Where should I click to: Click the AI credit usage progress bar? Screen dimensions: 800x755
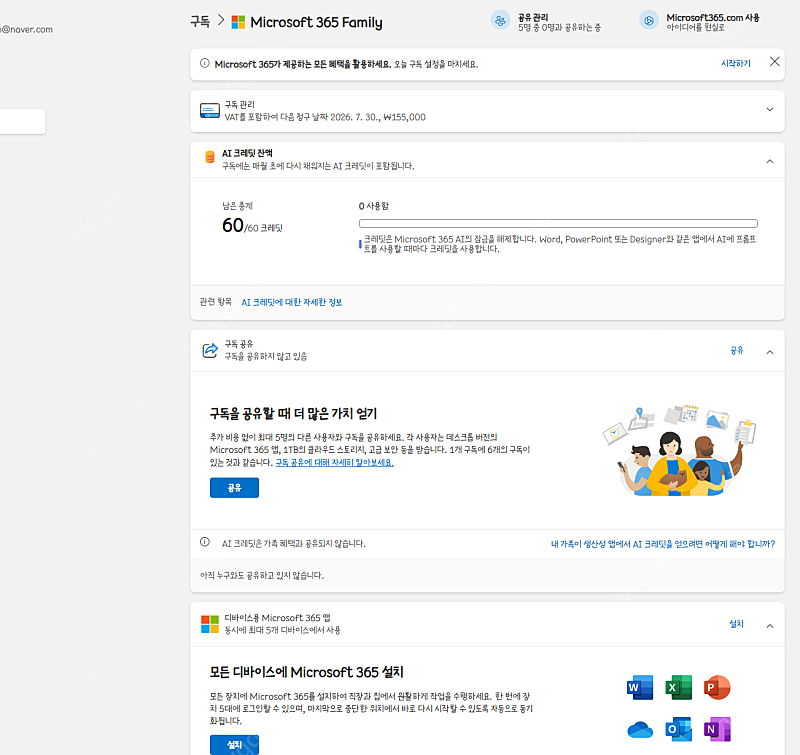558,223
